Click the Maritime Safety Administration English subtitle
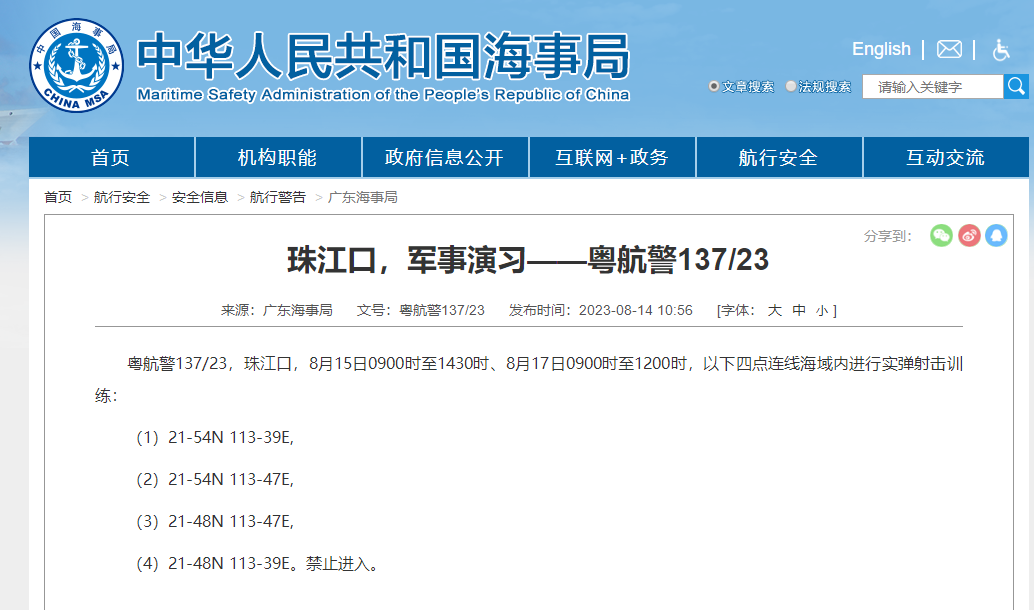The width and height of the screenshot is (1034, 610). (x=383, y=95)
